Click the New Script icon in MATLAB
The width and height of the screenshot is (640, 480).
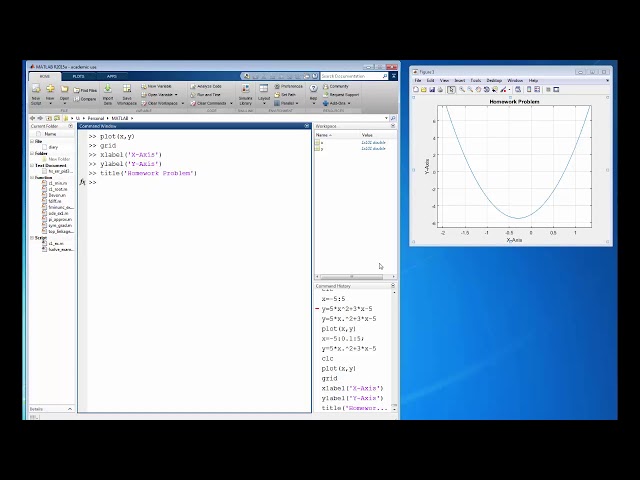[x=36, y=89]
